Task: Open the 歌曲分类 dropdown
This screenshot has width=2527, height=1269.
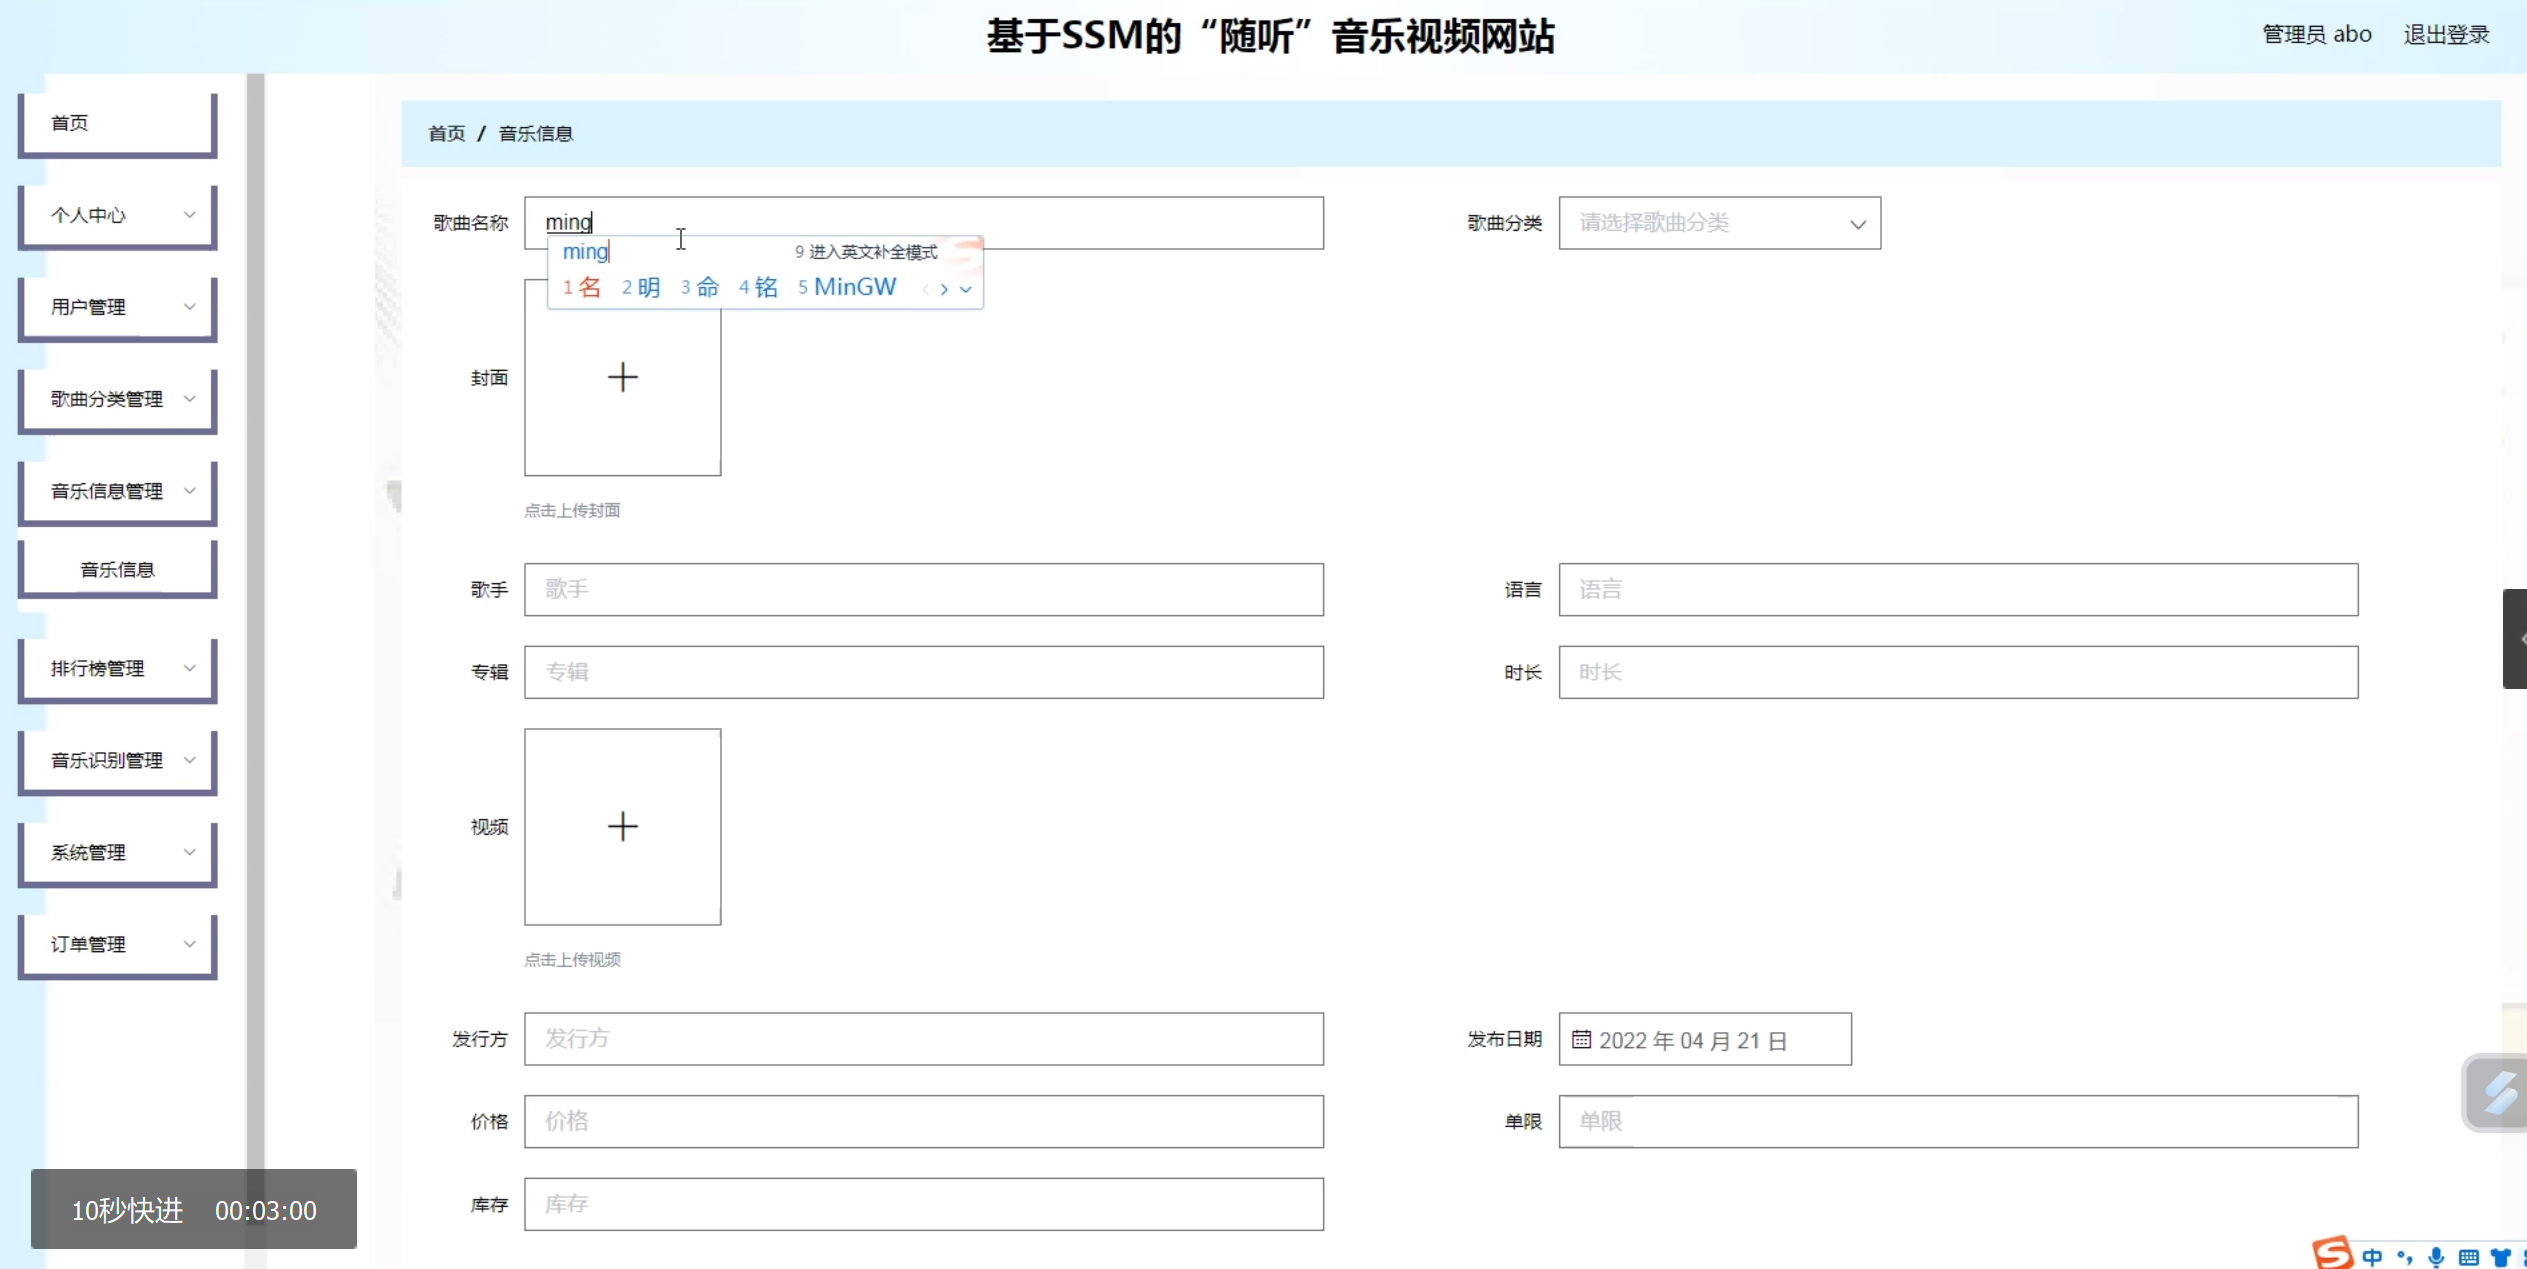Action: point(1719,223)
